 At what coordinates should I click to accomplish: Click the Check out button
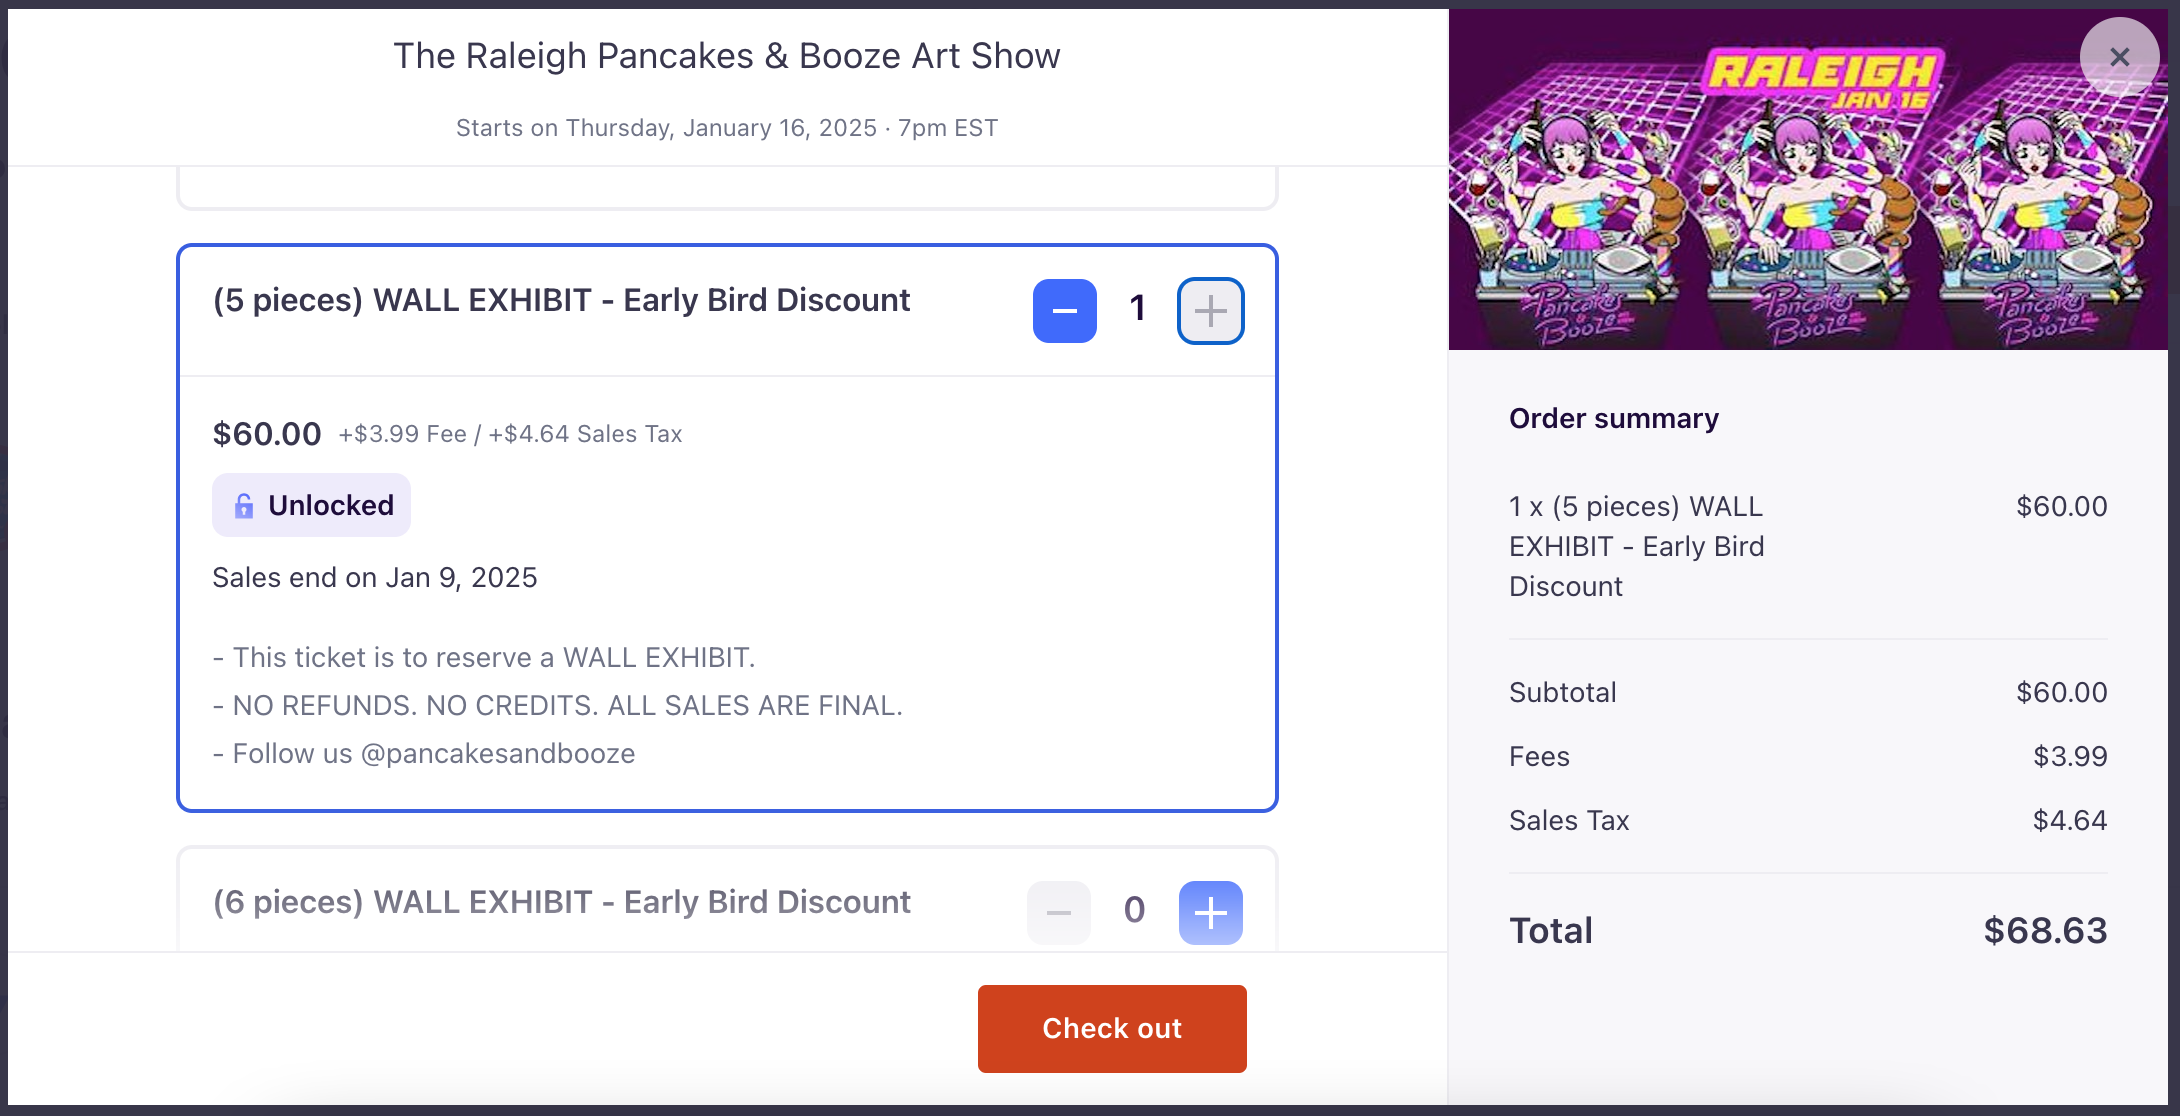[1112, 1028]
